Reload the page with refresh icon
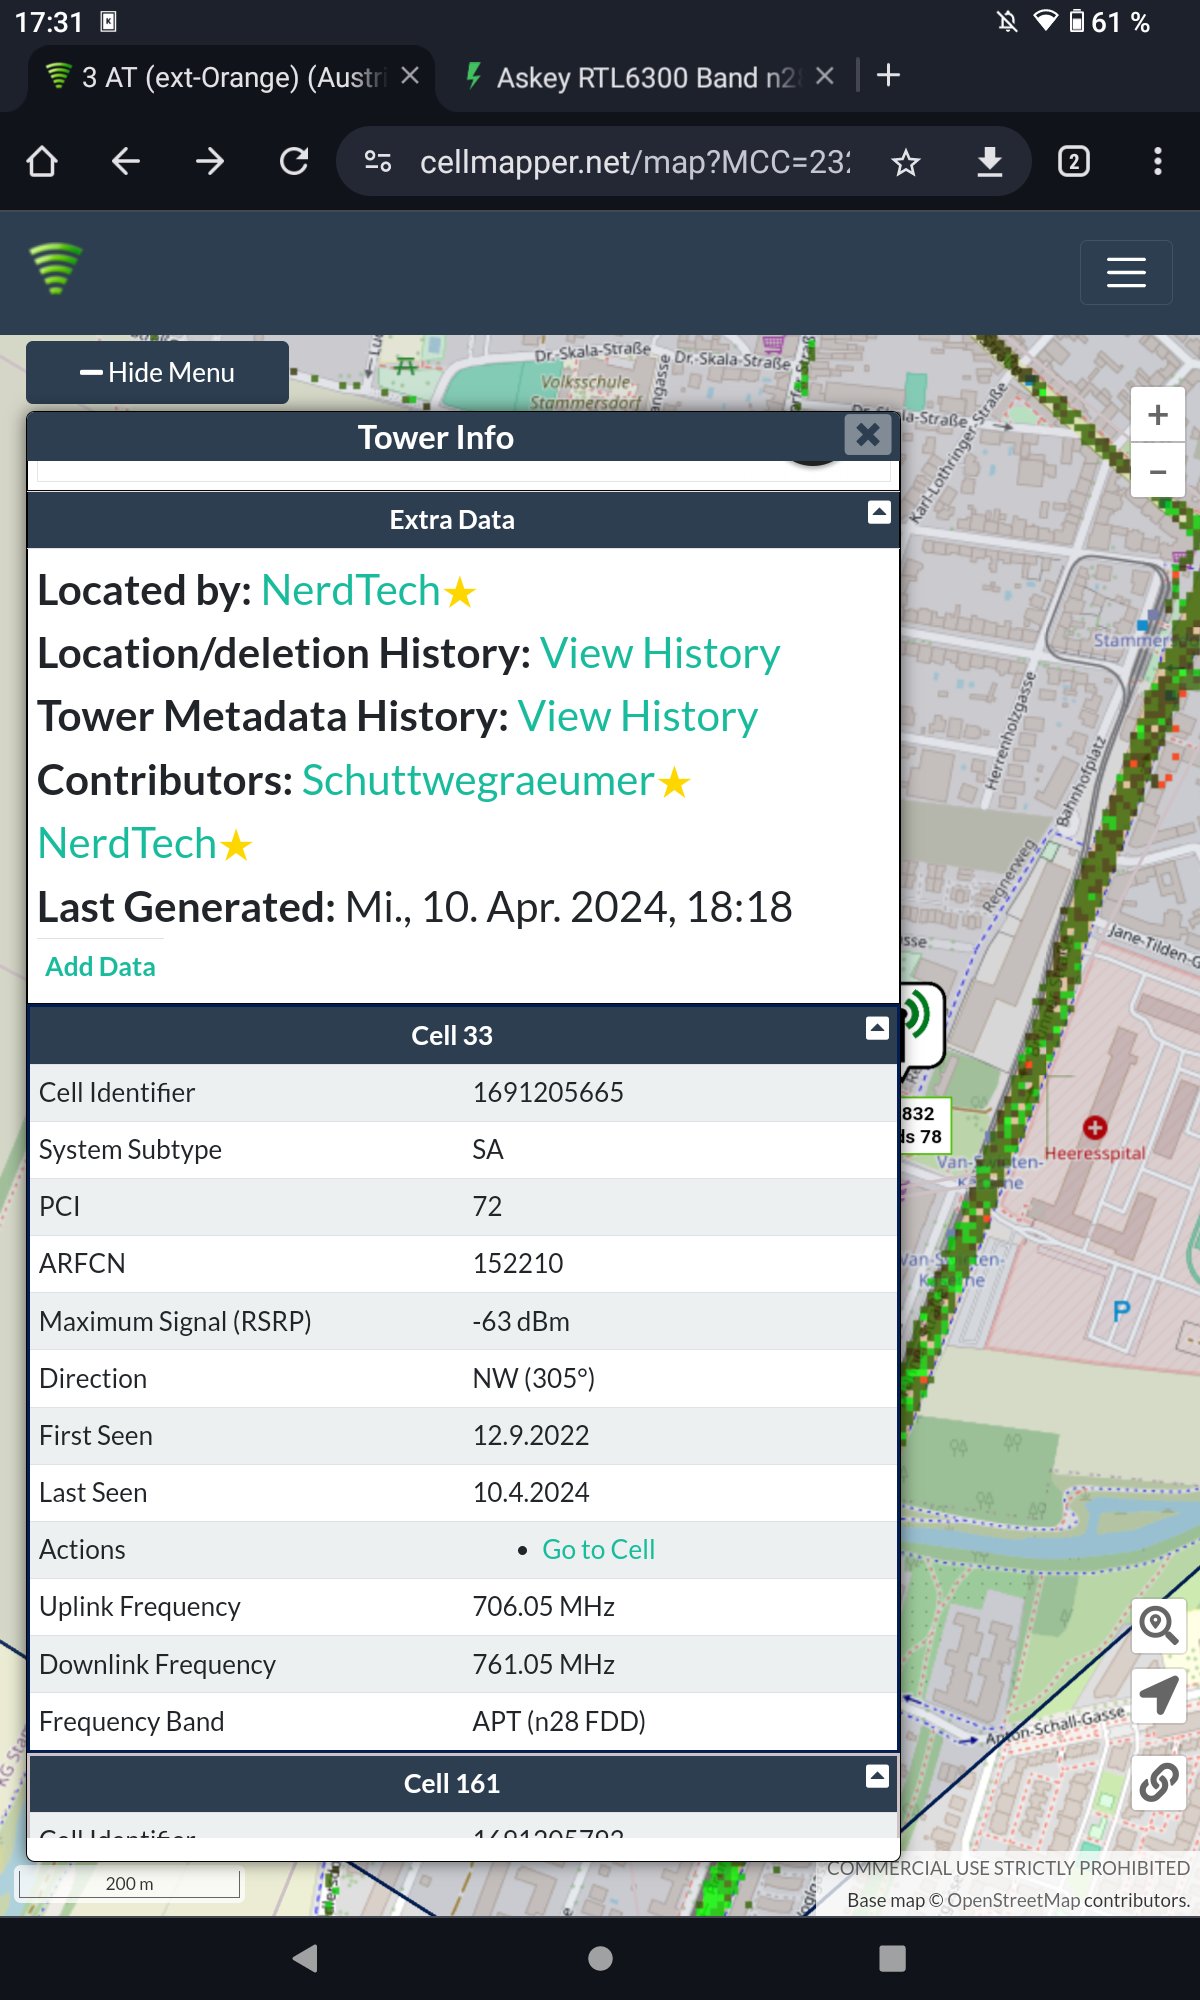1200x2000 pixels. 294,162
